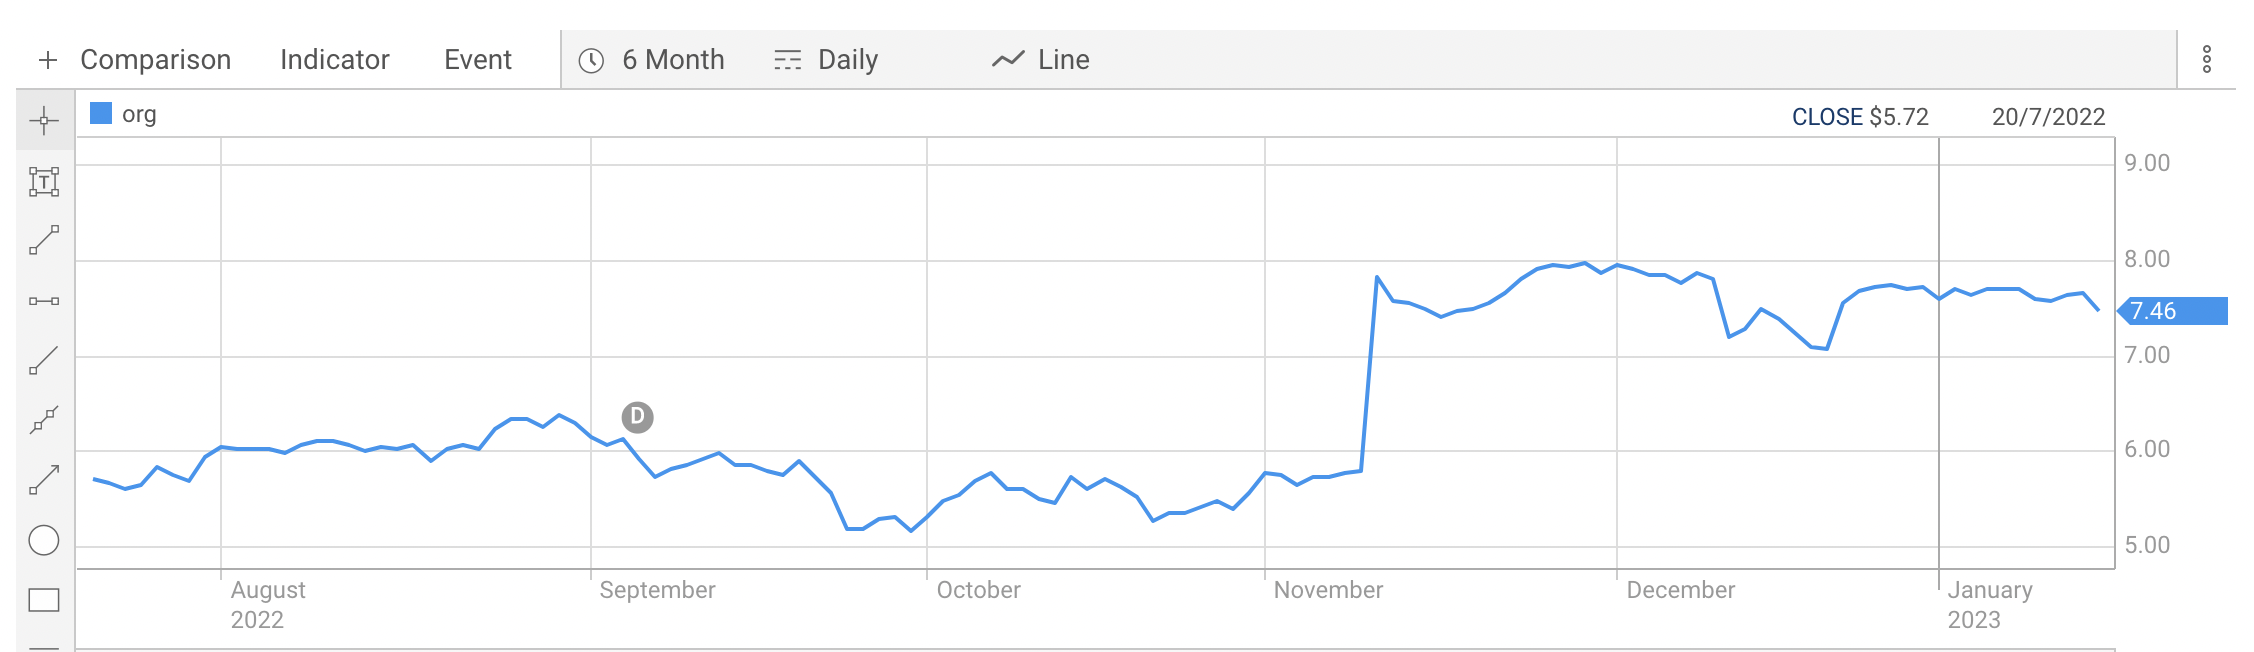The width and height of the screenshot is (2254, 652).
Task: Select the crosshair cursor tool
Action: (x=44, y=121)
